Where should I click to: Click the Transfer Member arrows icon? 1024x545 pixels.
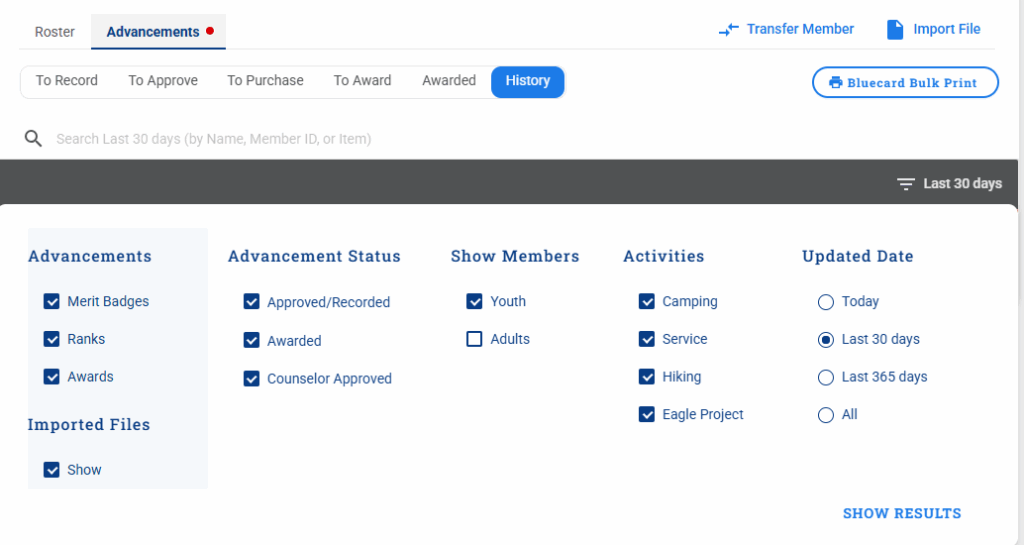pyautogui.click(x=729, y=30)
